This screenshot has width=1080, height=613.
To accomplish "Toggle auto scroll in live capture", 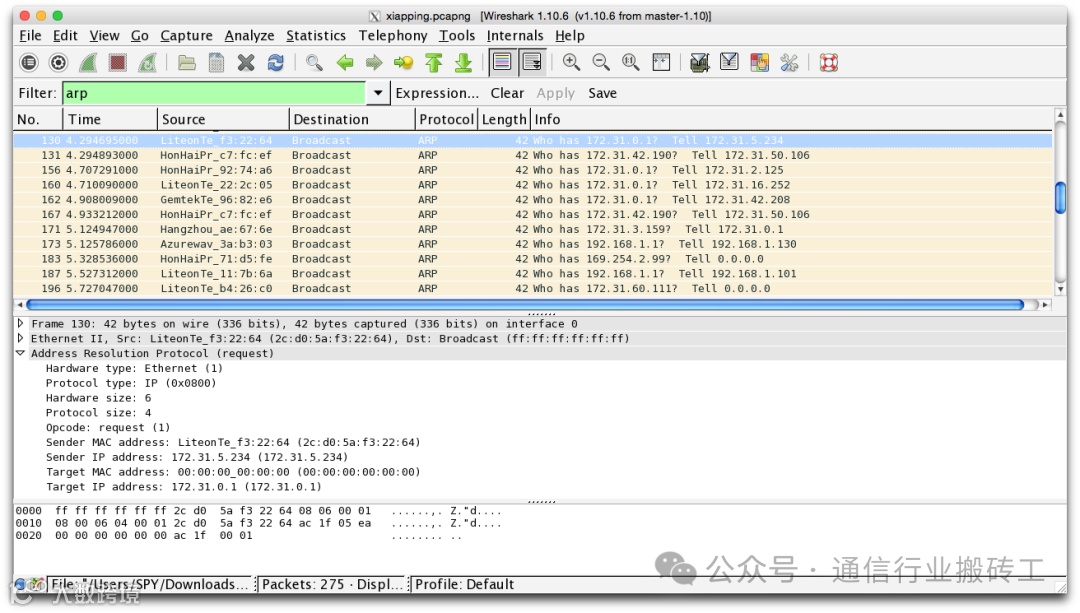I will pos(532,63).
